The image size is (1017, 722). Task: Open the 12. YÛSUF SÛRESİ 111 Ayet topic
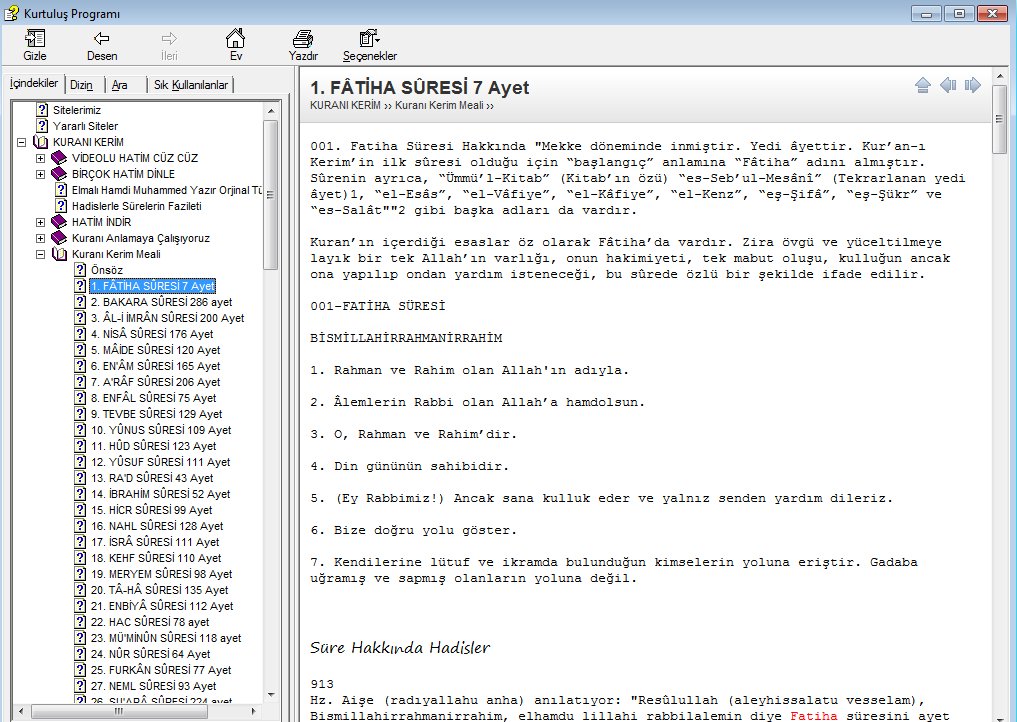160,462
